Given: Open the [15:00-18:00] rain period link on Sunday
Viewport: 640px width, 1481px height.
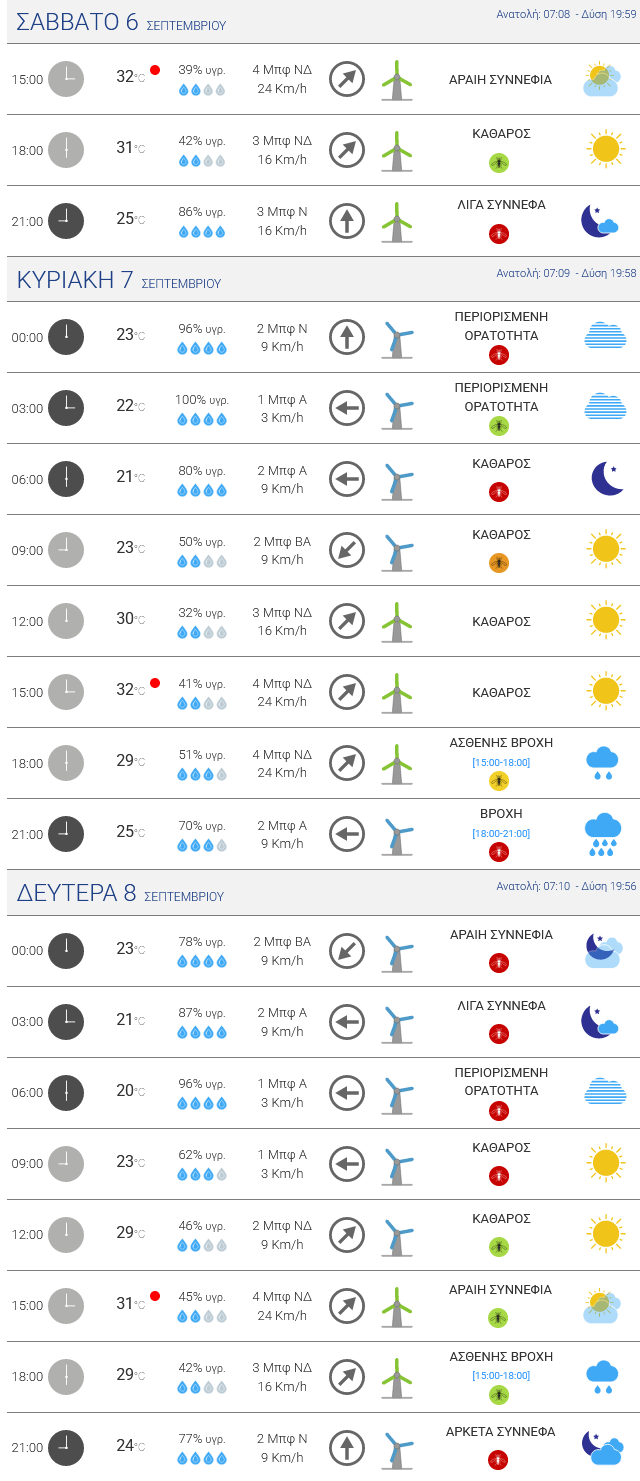Looking at the screenshot, I should pyautogui.click(x=501, y=762).
